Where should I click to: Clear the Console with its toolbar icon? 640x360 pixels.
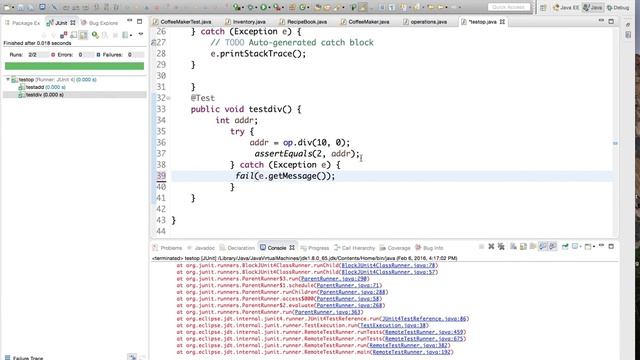click(x=513, y=247)
